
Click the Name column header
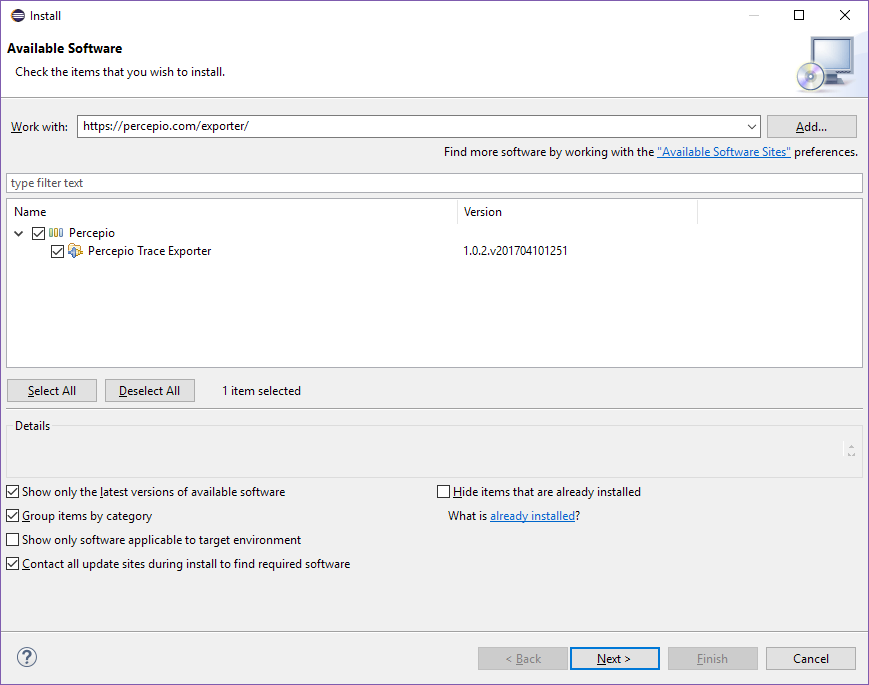tap(232, 212)
